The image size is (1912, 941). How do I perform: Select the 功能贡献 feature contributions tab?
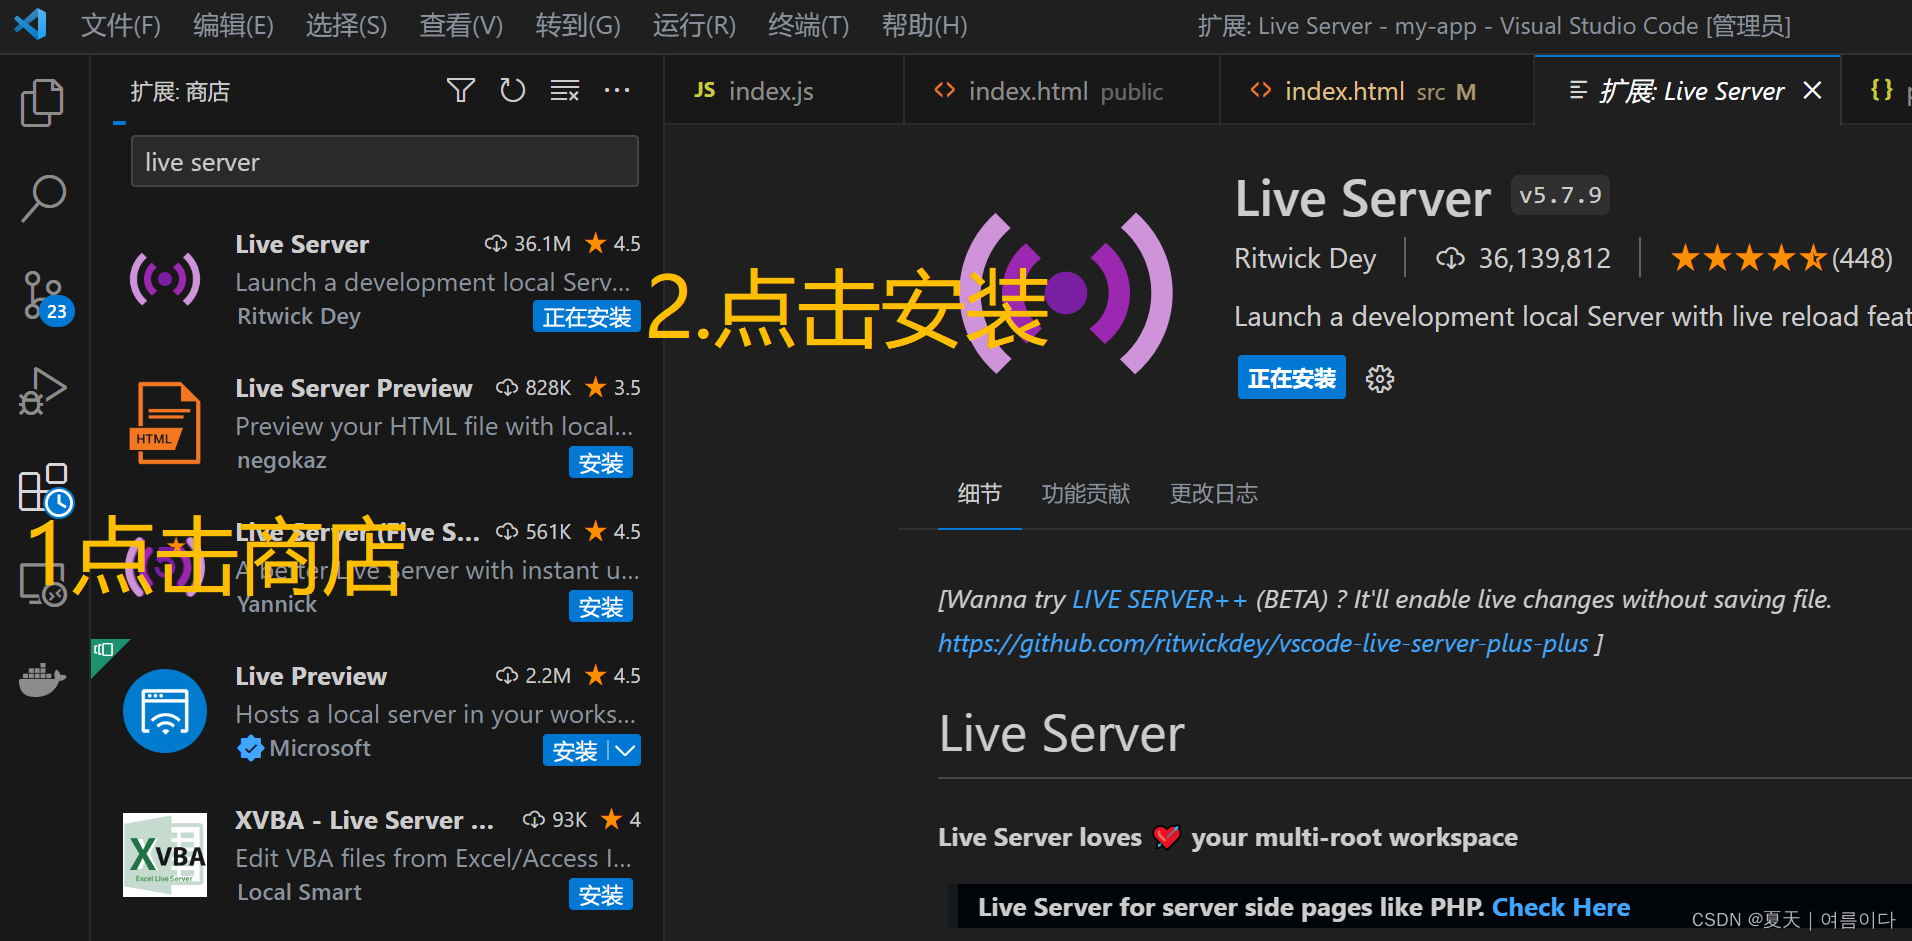pyautogui.click(x=1086, y=494)
